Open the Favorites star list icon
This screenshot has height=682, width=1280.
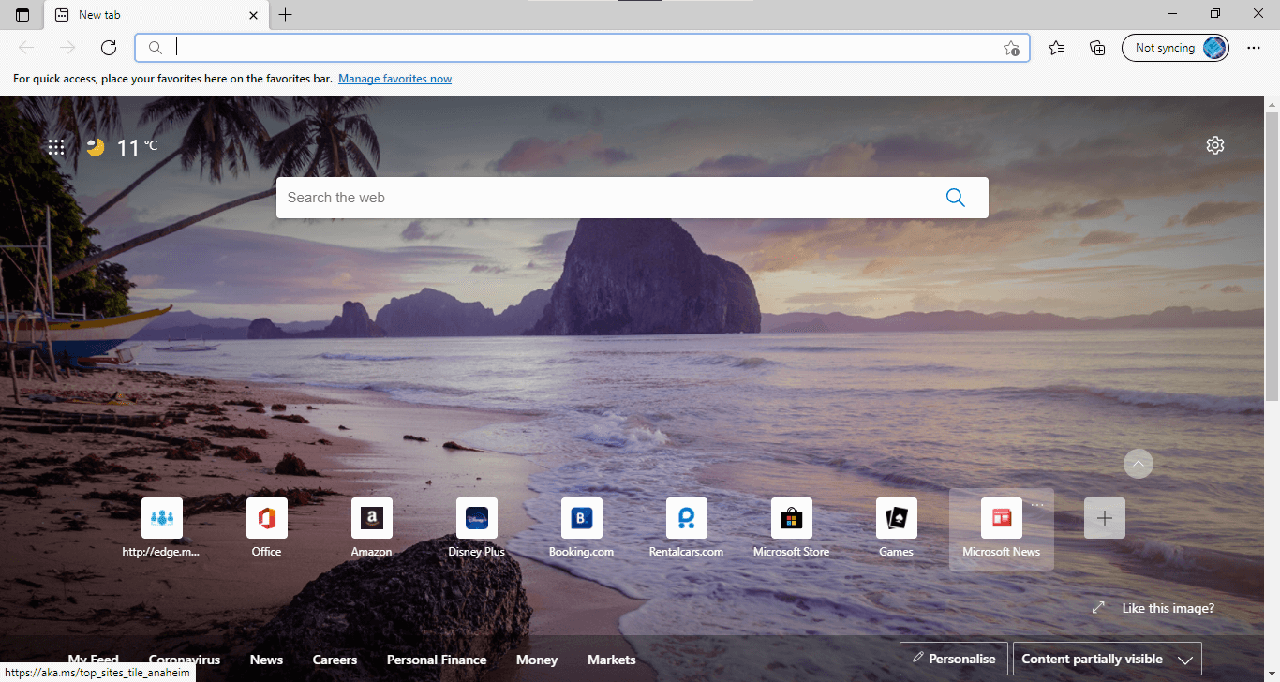[x=1056, y=48]
